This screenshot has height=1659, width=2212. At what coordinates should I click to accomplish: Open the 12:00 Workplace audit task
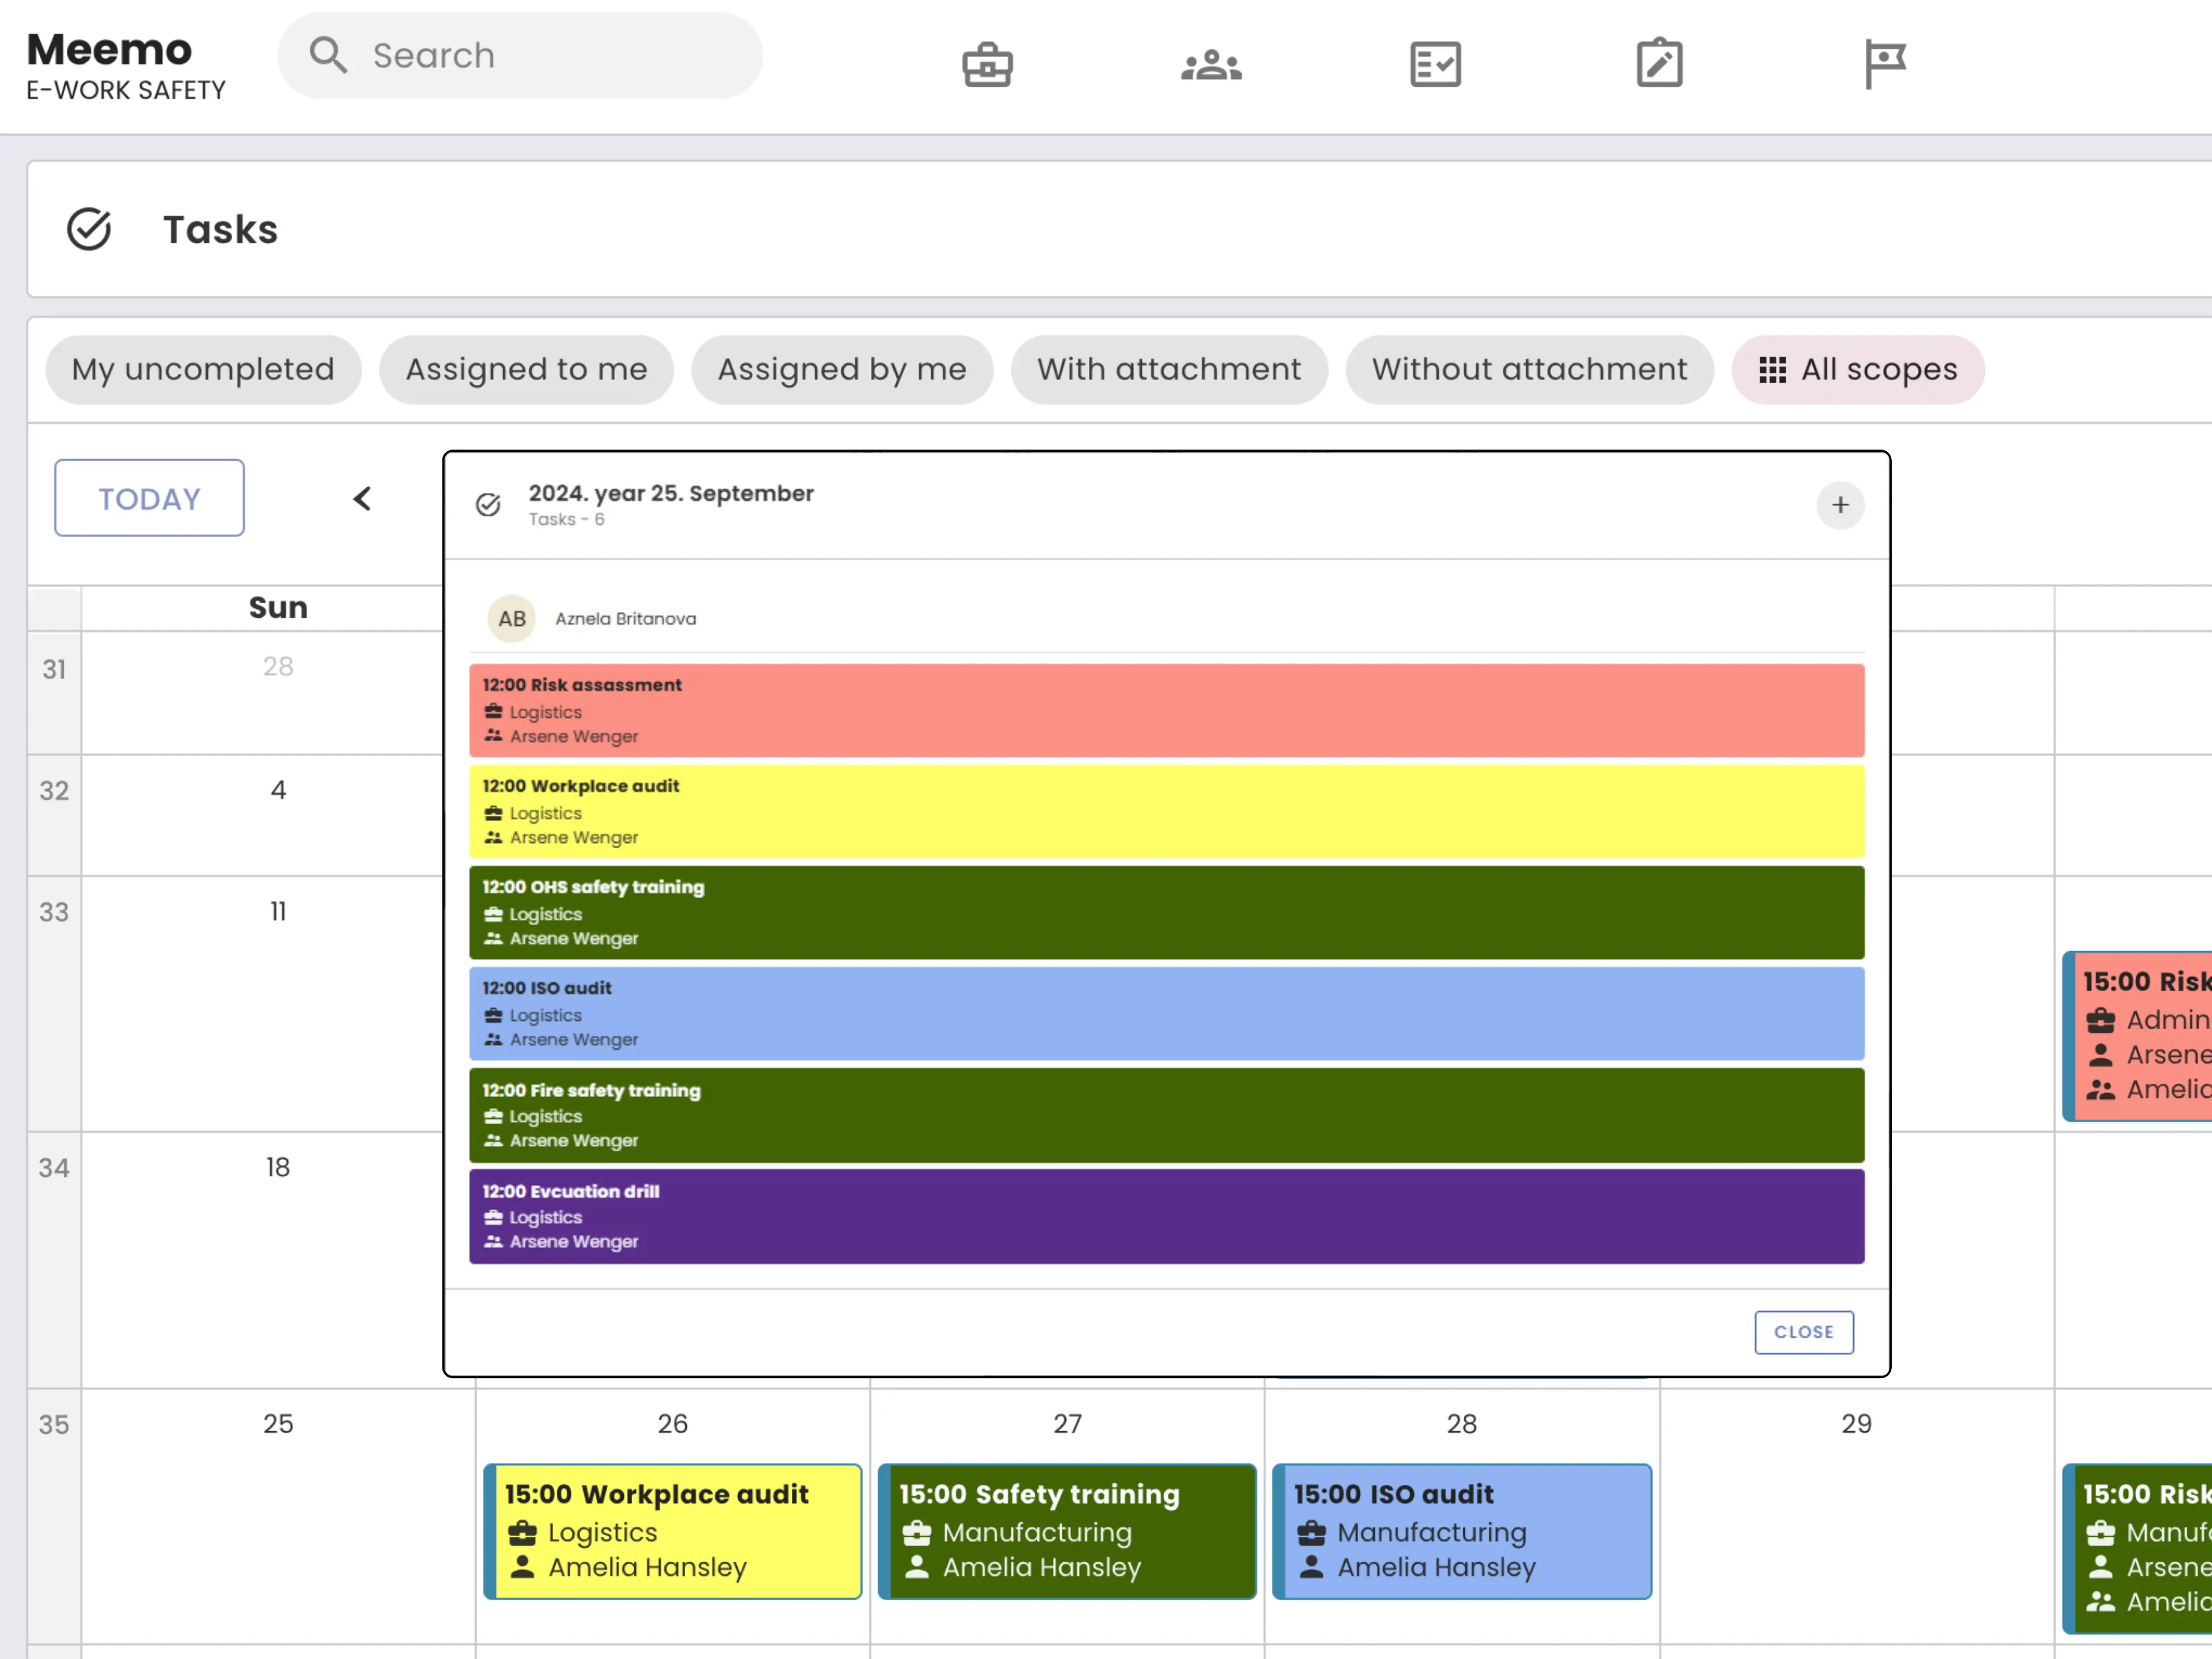tap(1166, 811)
